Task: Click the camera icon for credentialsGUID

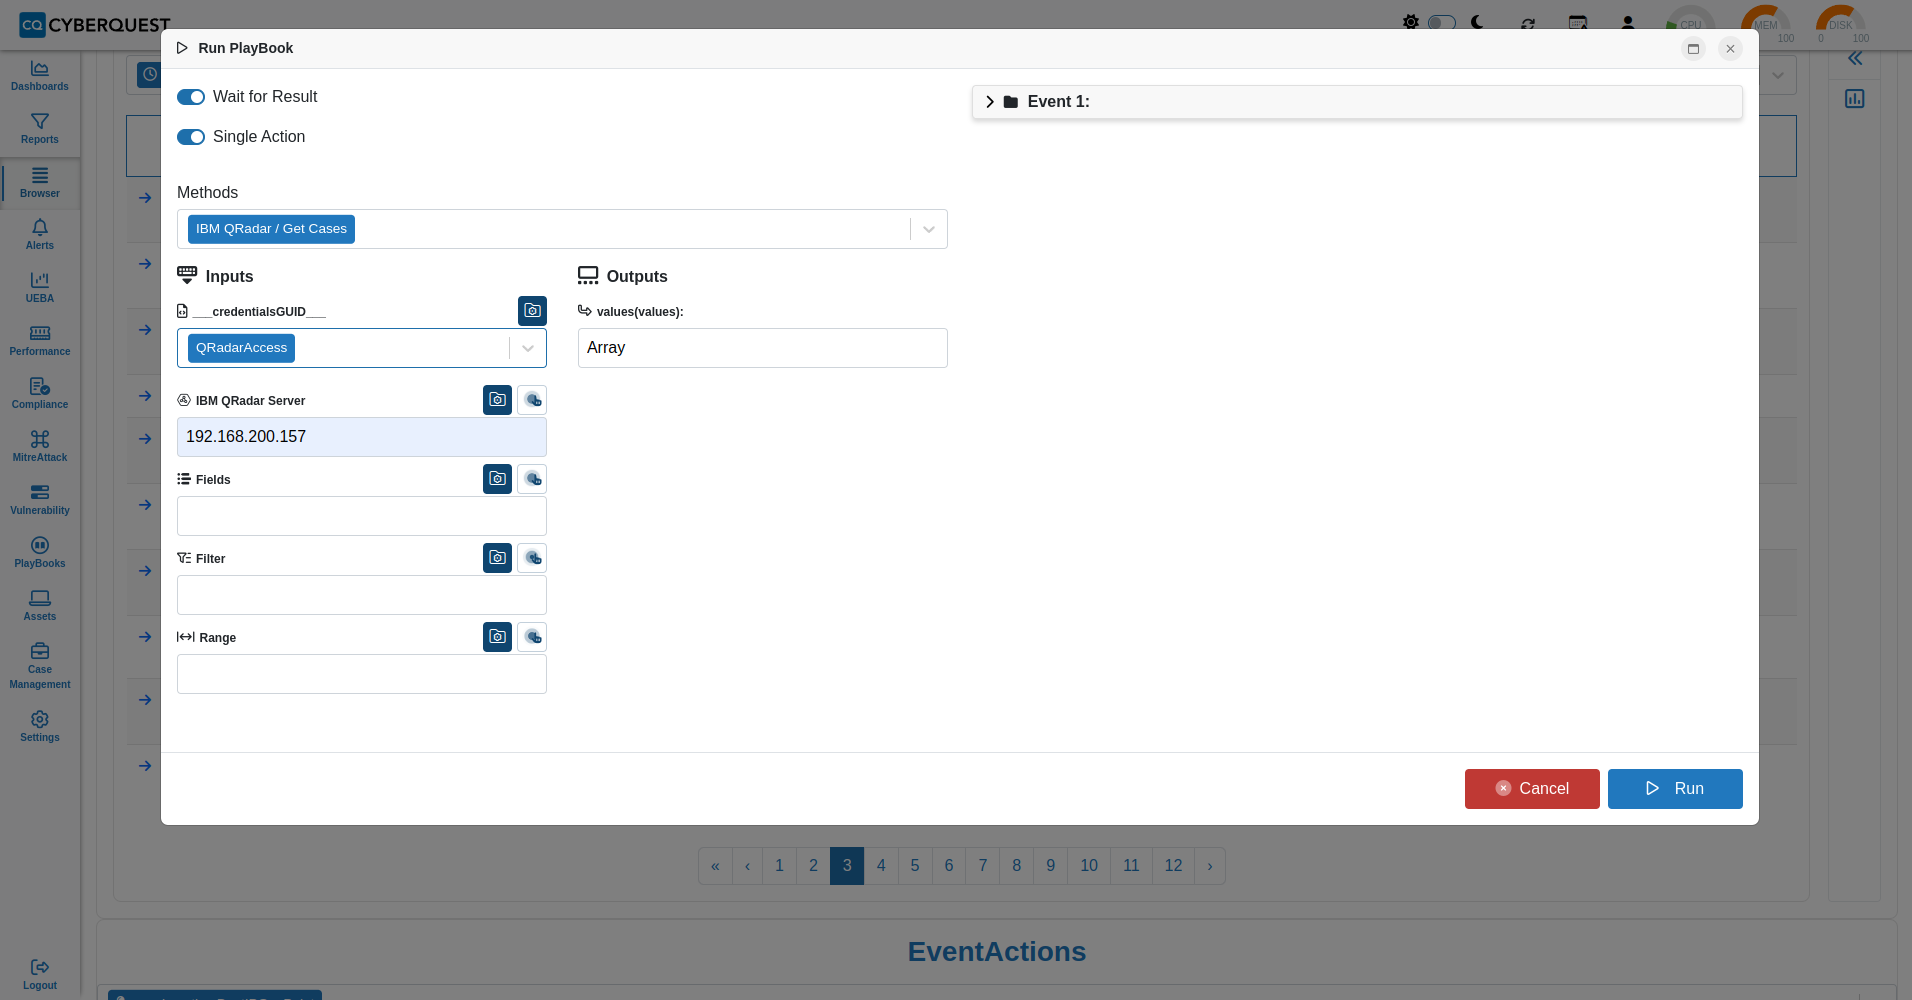Action: pyautogui.click(x=532, y=311)
